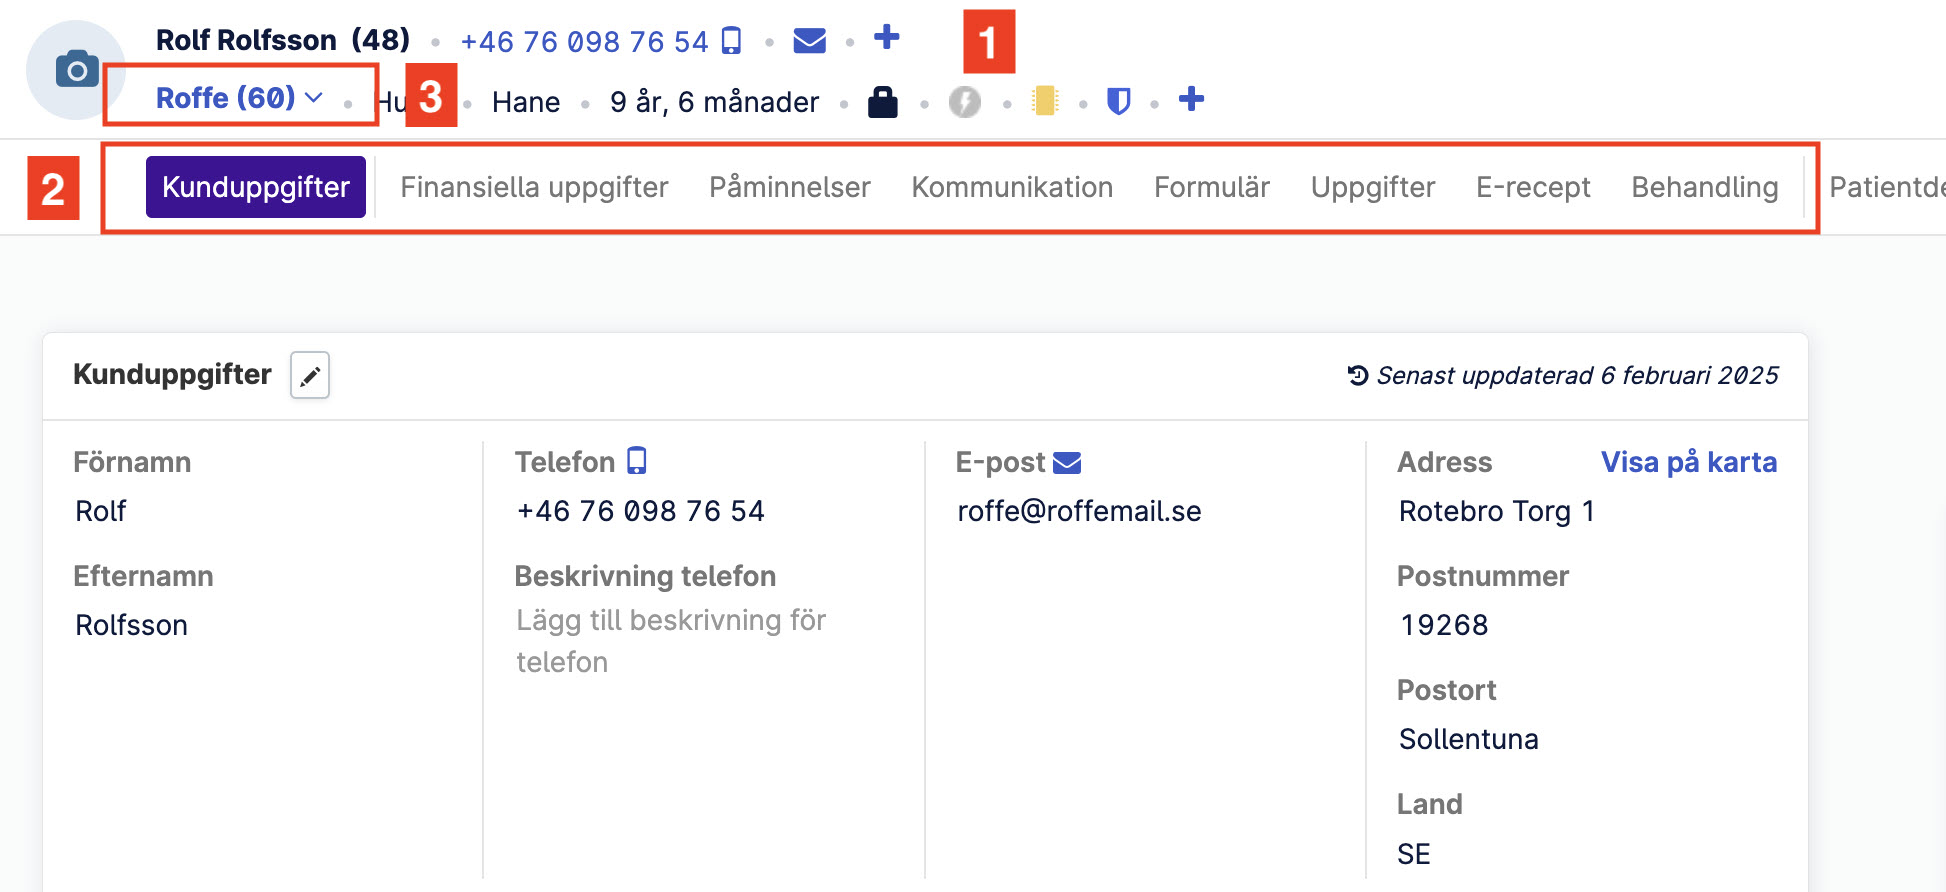Click the black padlock icon in patient row
Image resolution: width=1946 pixels, height=892 pixels.
coord(882,101)
